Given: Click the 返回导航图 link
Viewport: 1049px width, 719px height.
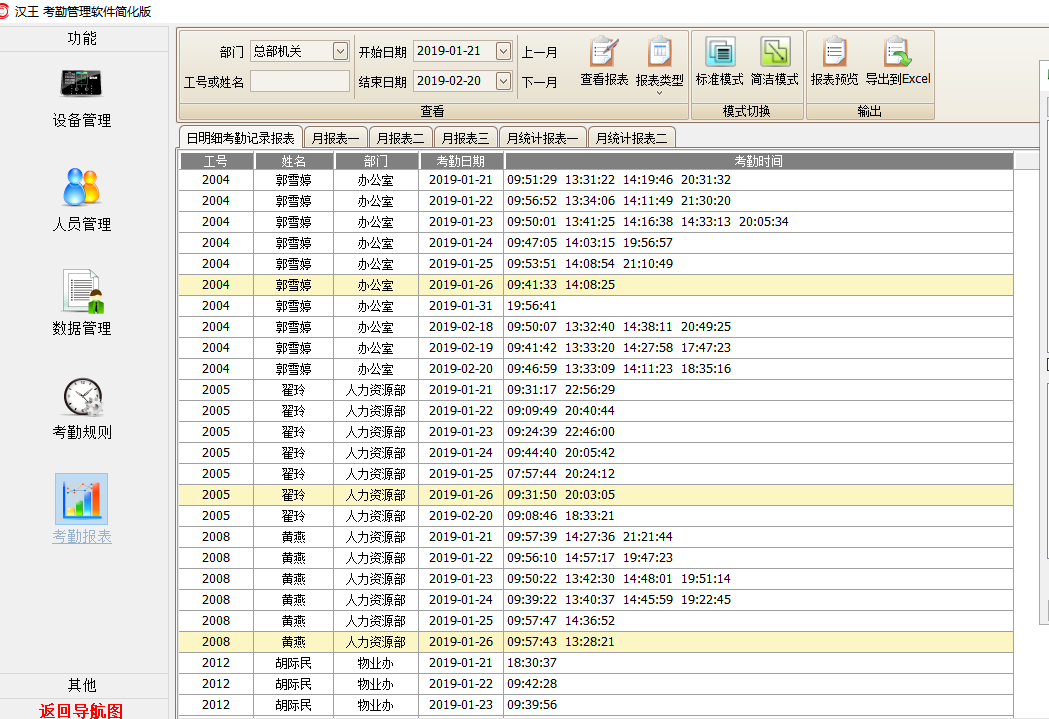Looking at the screenshot, I should tap(82, 710).
